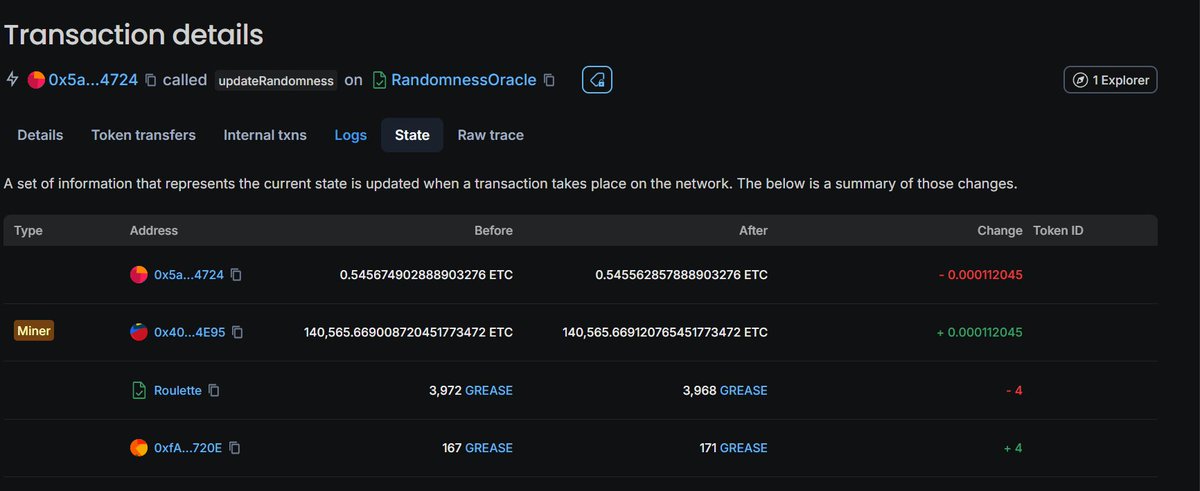Click the after value 0.545562857888903276 ETC
1200x491 pixels.
click(x=681, y=274)
